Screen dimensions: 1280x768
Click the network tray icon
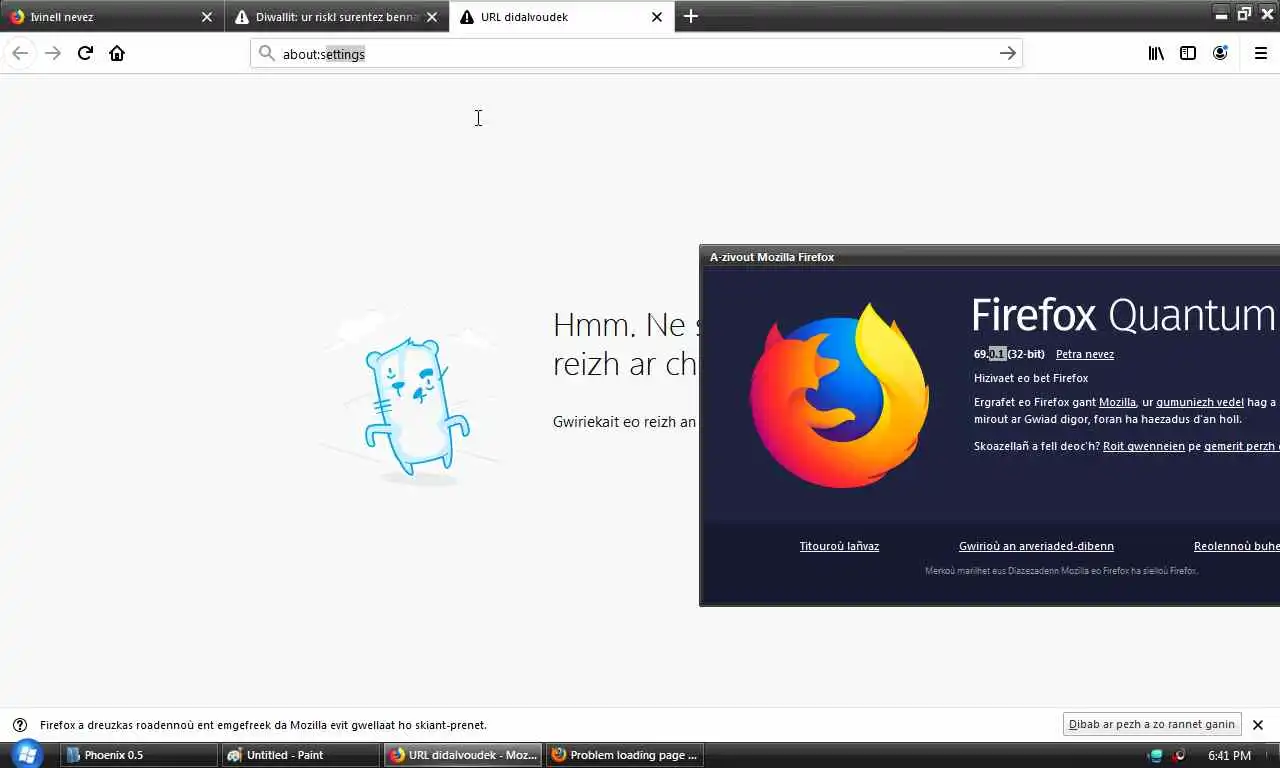pos(1156,755)
